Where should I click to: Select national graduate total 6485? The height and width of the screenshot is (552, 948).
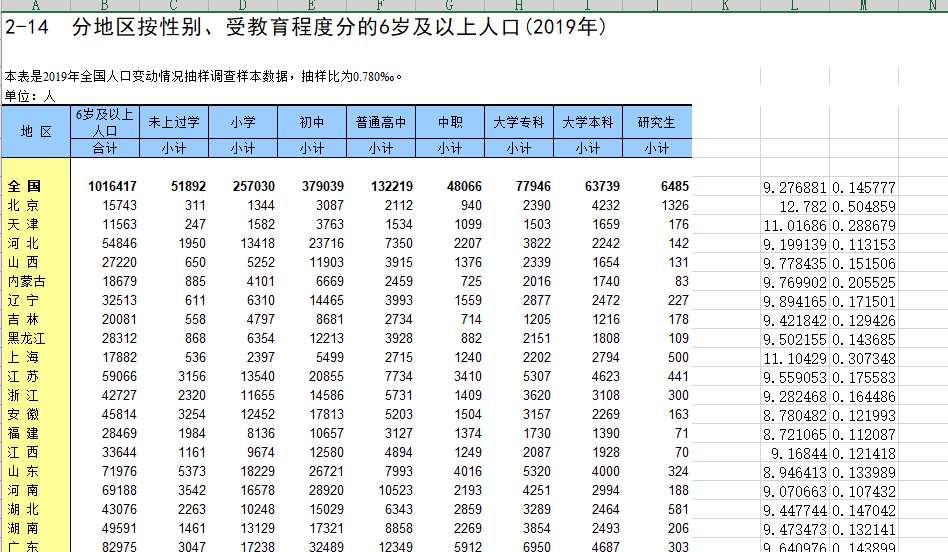pyautogui.click(x=675, y=186)
